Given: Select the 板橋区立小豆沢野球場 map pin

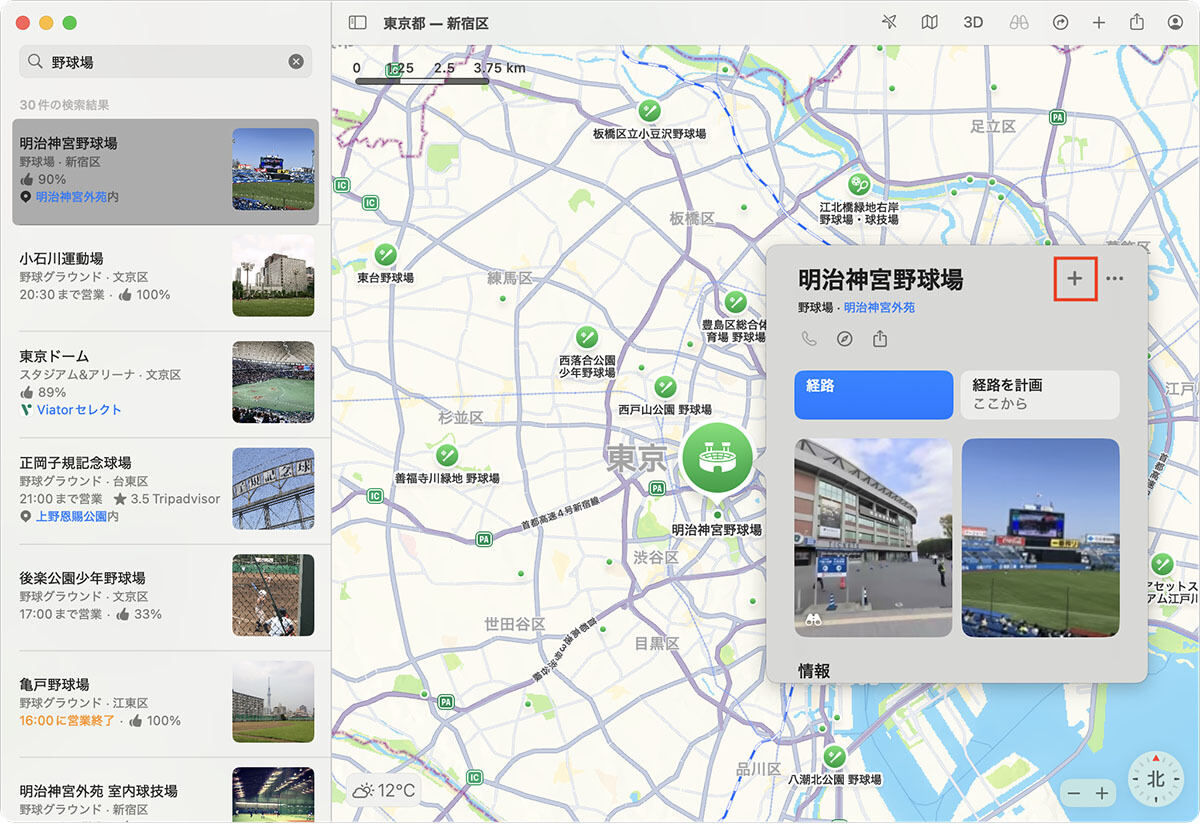Looking at the screenshot, I should click(650, 111).
